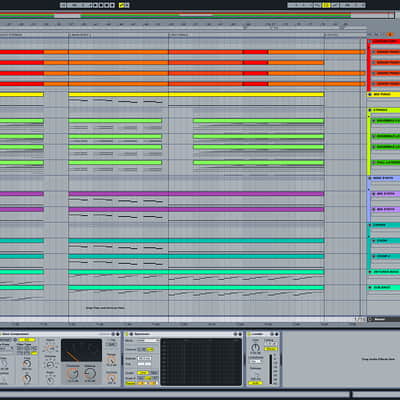
Task: Toggle the yellow Stereo button in Limiter
Action: click(270, 349)
